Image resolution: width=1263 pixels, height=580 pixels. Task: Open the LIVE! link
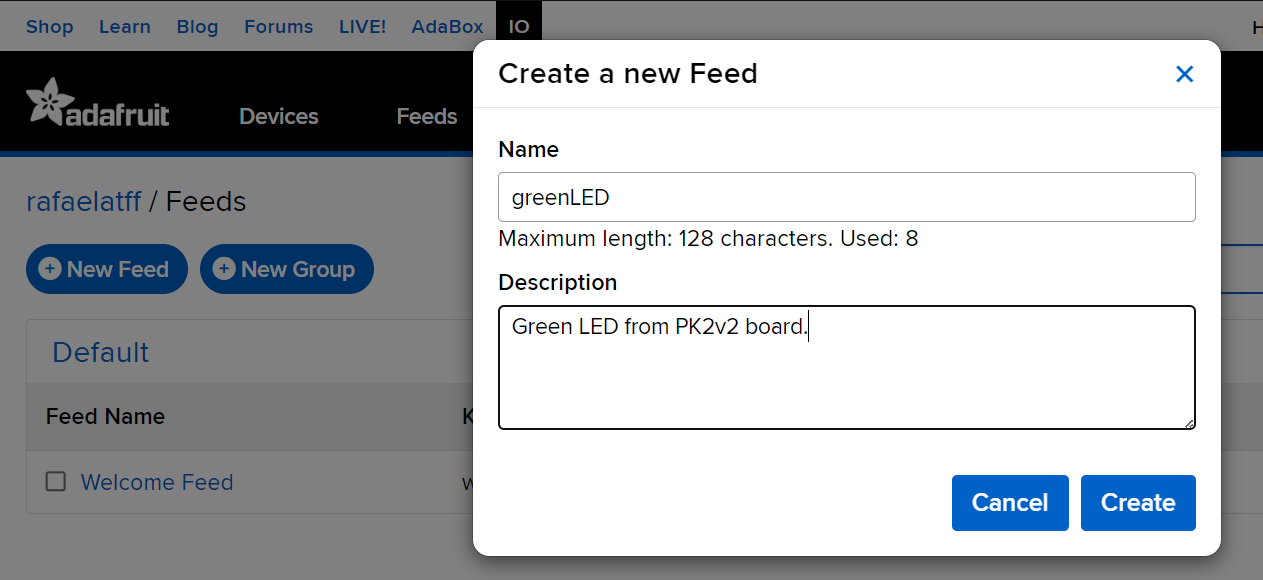[x=362, y=27]
